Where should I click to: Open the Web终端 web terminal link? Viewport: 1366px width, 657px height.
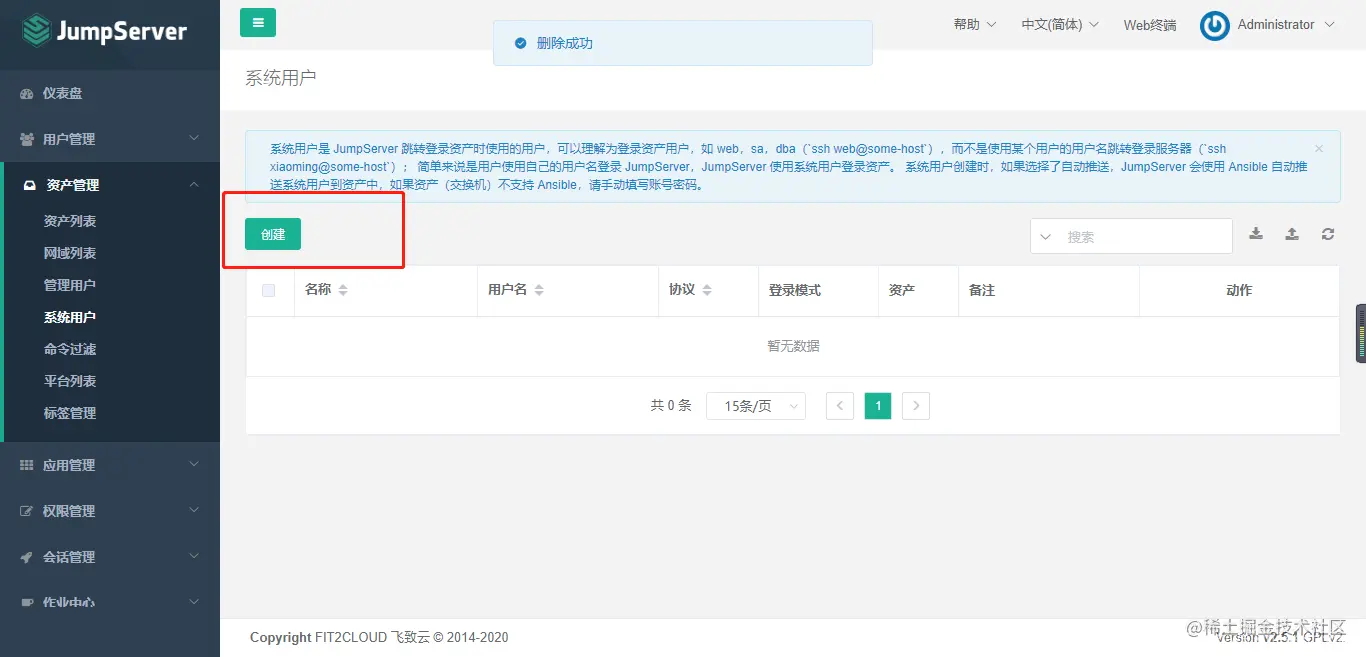(1150, 25)
